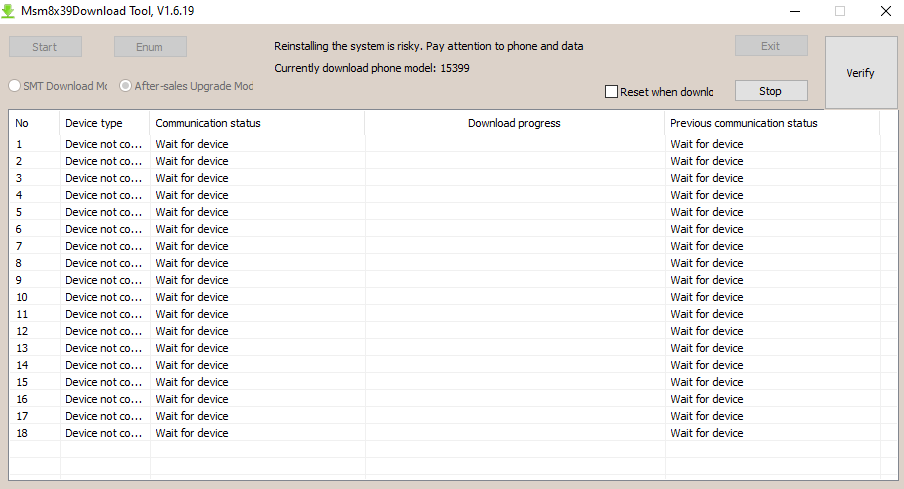Click the Start button
This screenshot has width=904, height=489.
pos(45,47)
